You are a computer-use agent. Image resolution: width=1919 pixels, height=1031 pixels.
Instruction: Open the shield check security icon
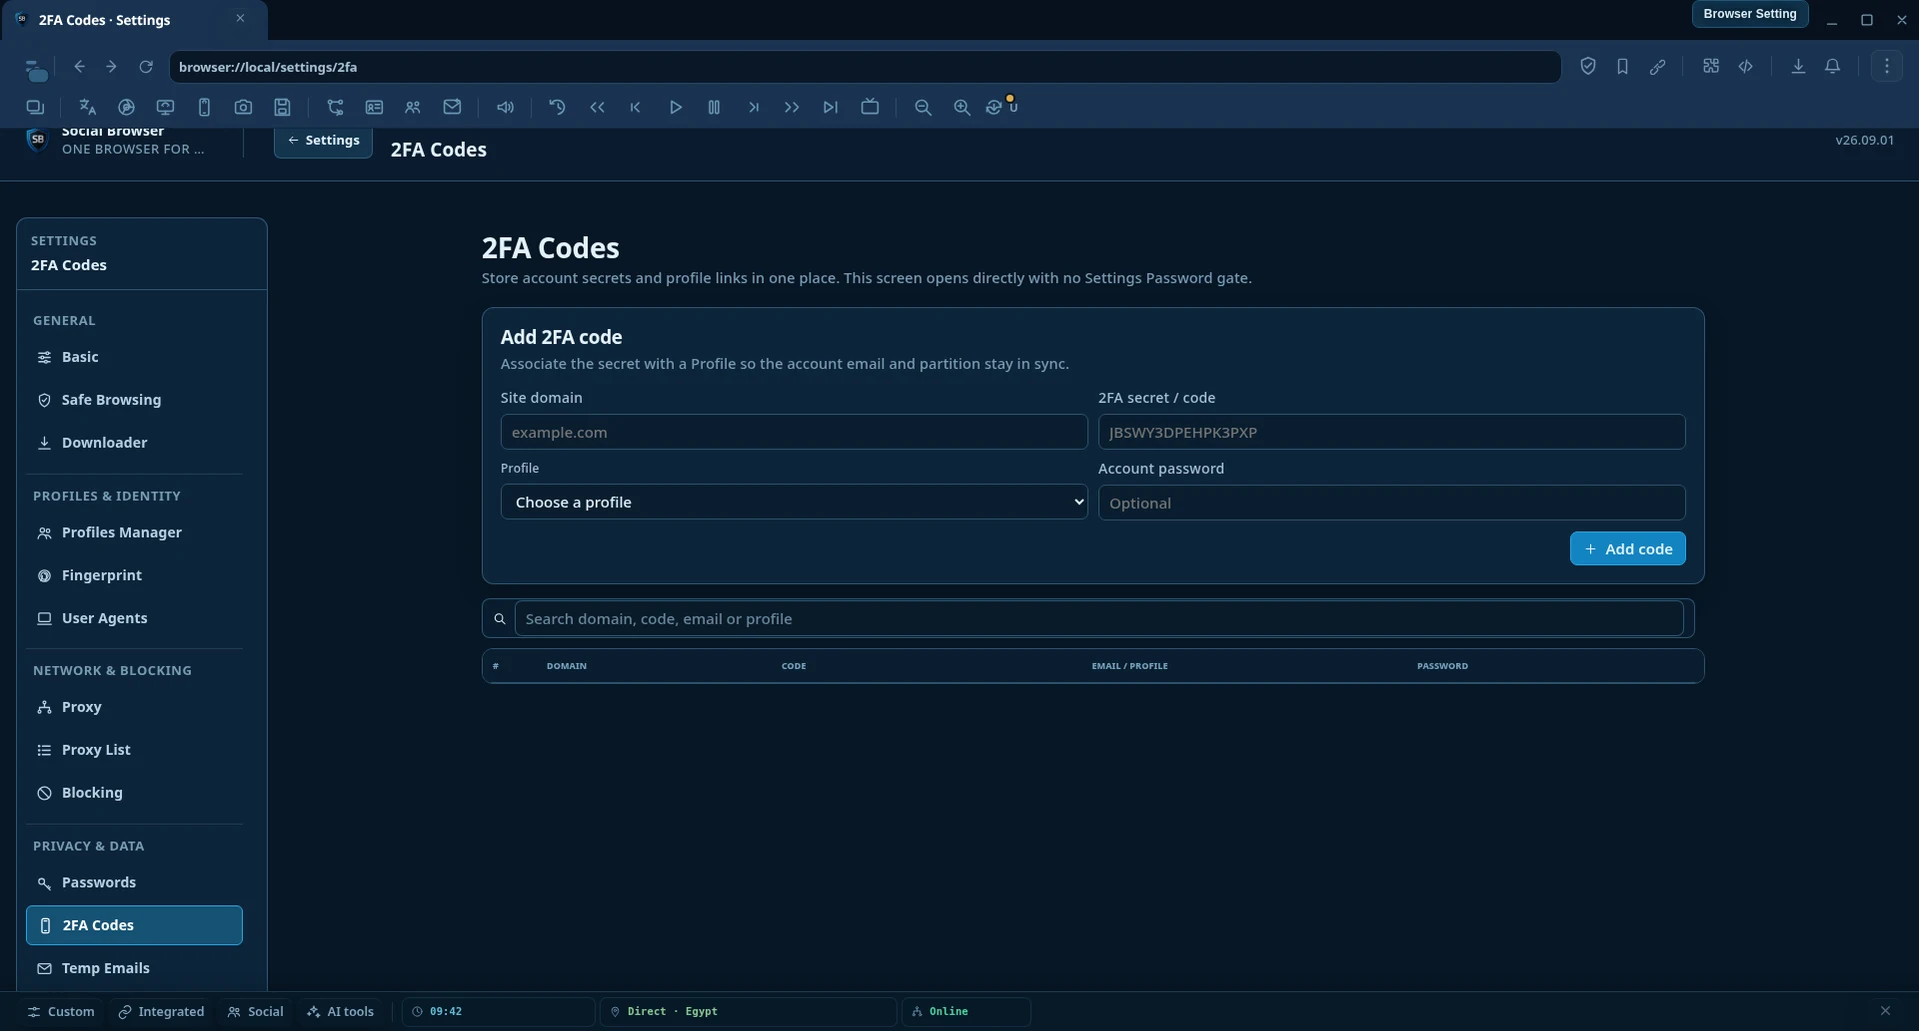[x=1588, y=66]
